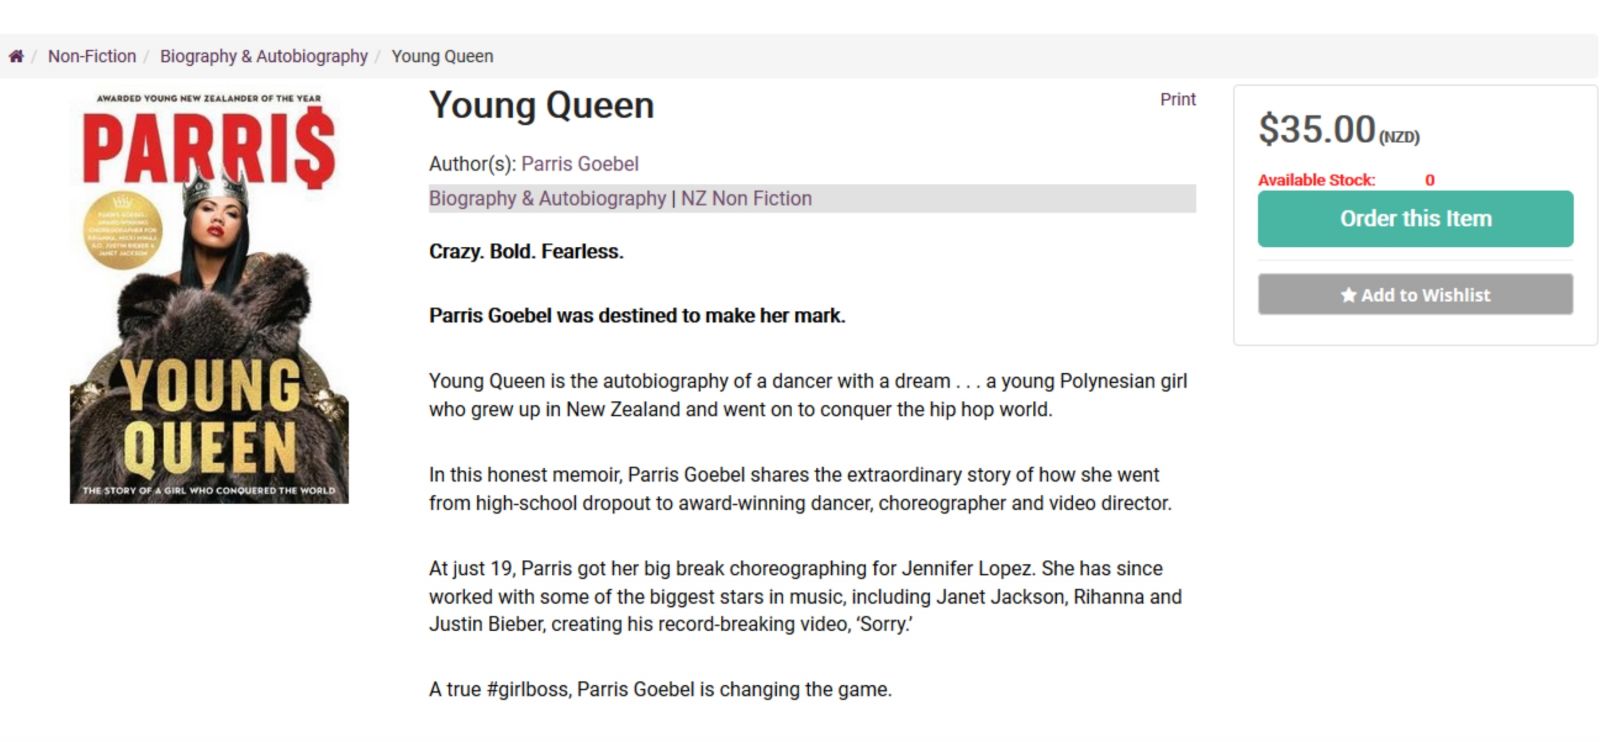Click the 'destined to make her mark' line

[x=637, y=315]
